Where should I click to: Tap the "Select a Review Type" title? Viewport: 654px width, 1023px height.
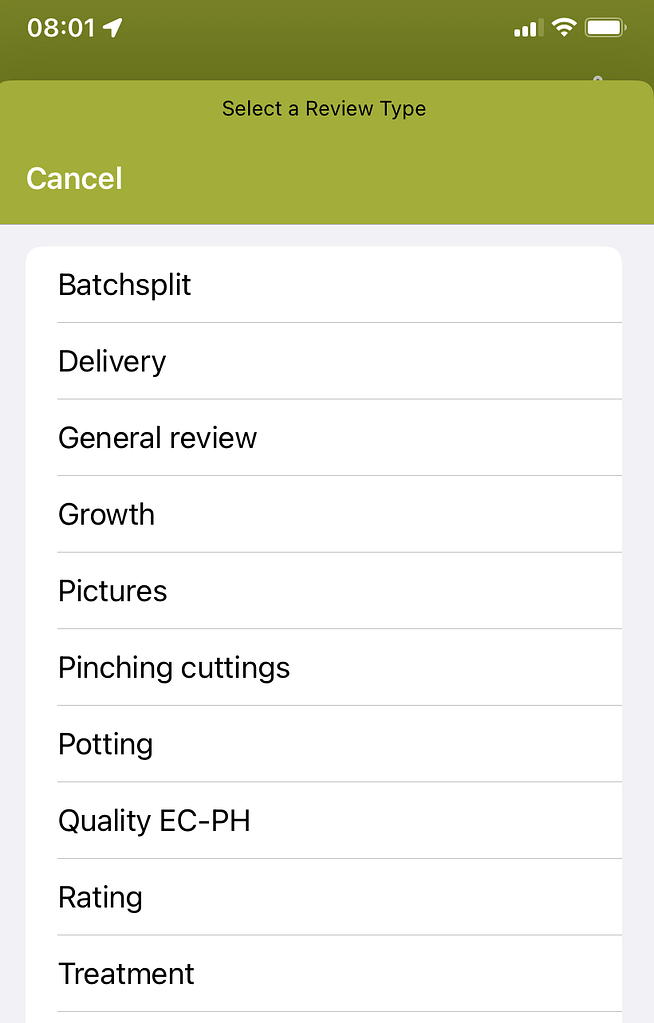pyautogui.click(x=324, y=108)
